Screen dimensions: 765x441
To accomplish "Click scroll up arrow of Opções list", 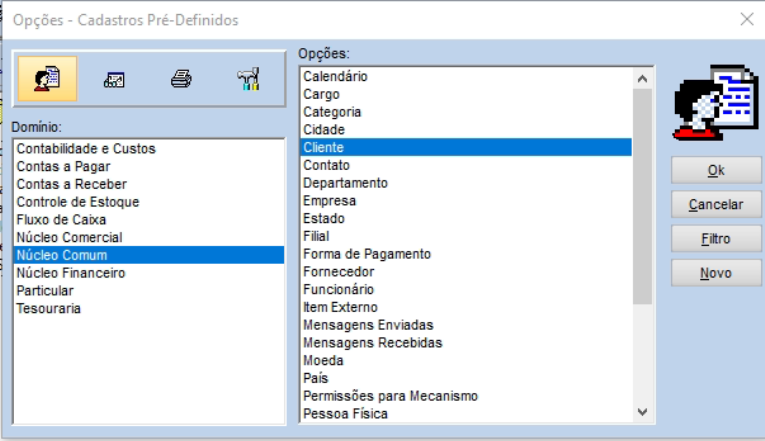I will pyautogui.click(x=643, y=79).
